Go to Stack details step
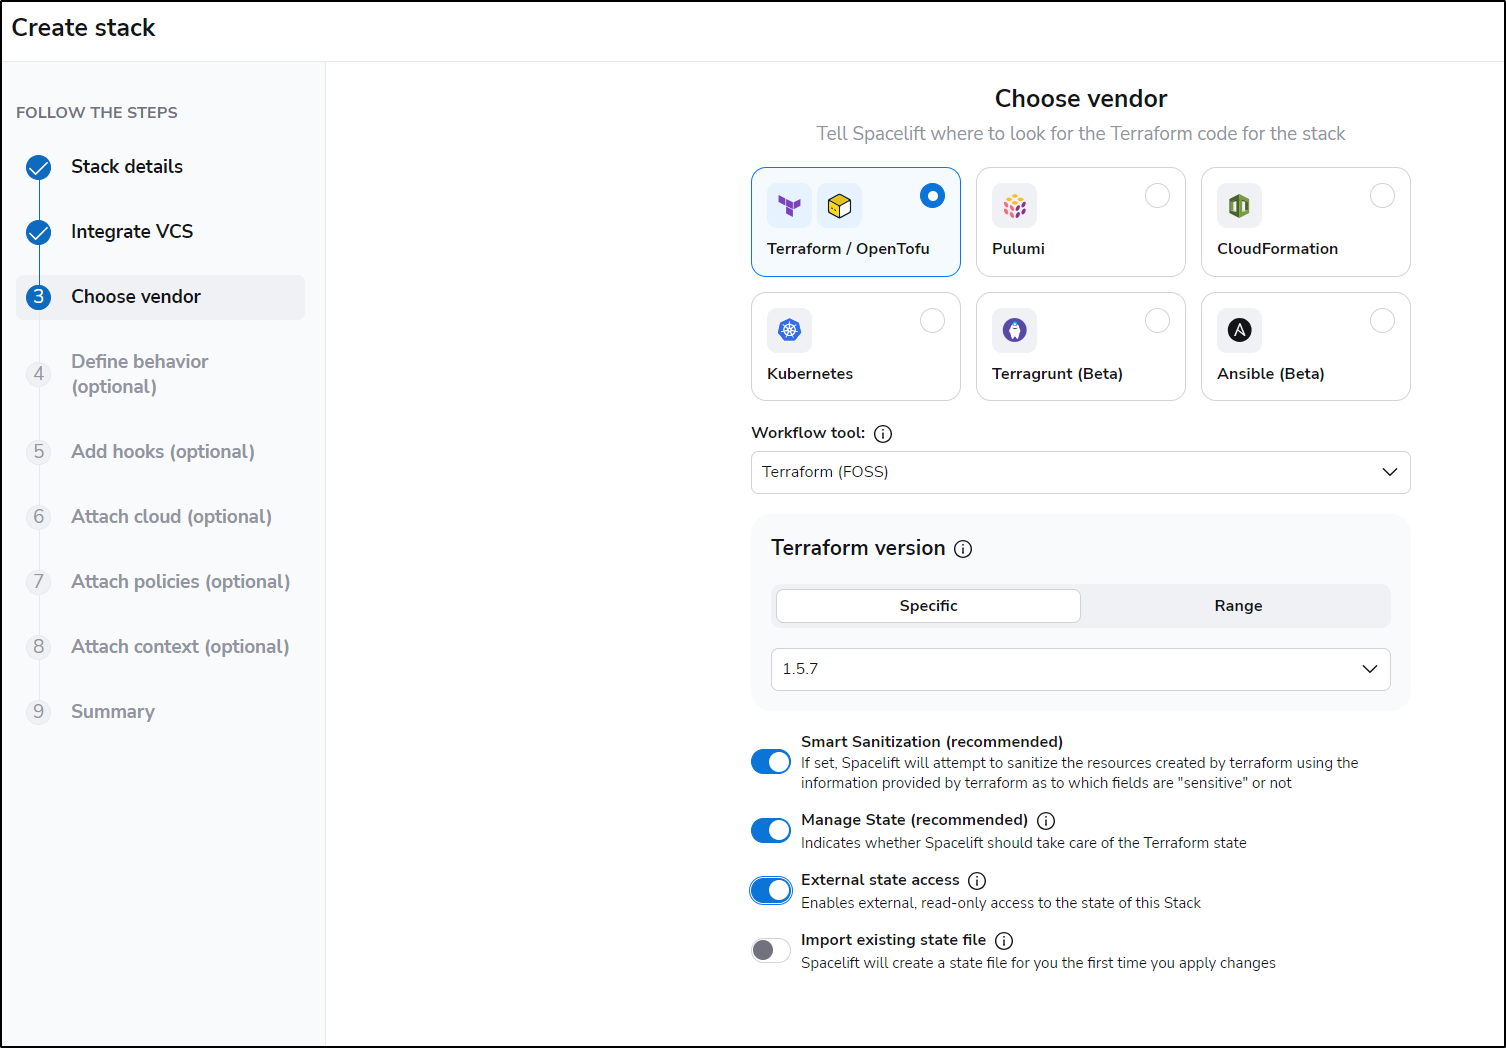The width and height of the screenshot is (1506, 1048). pyautogui.click(x=127, y=167)
